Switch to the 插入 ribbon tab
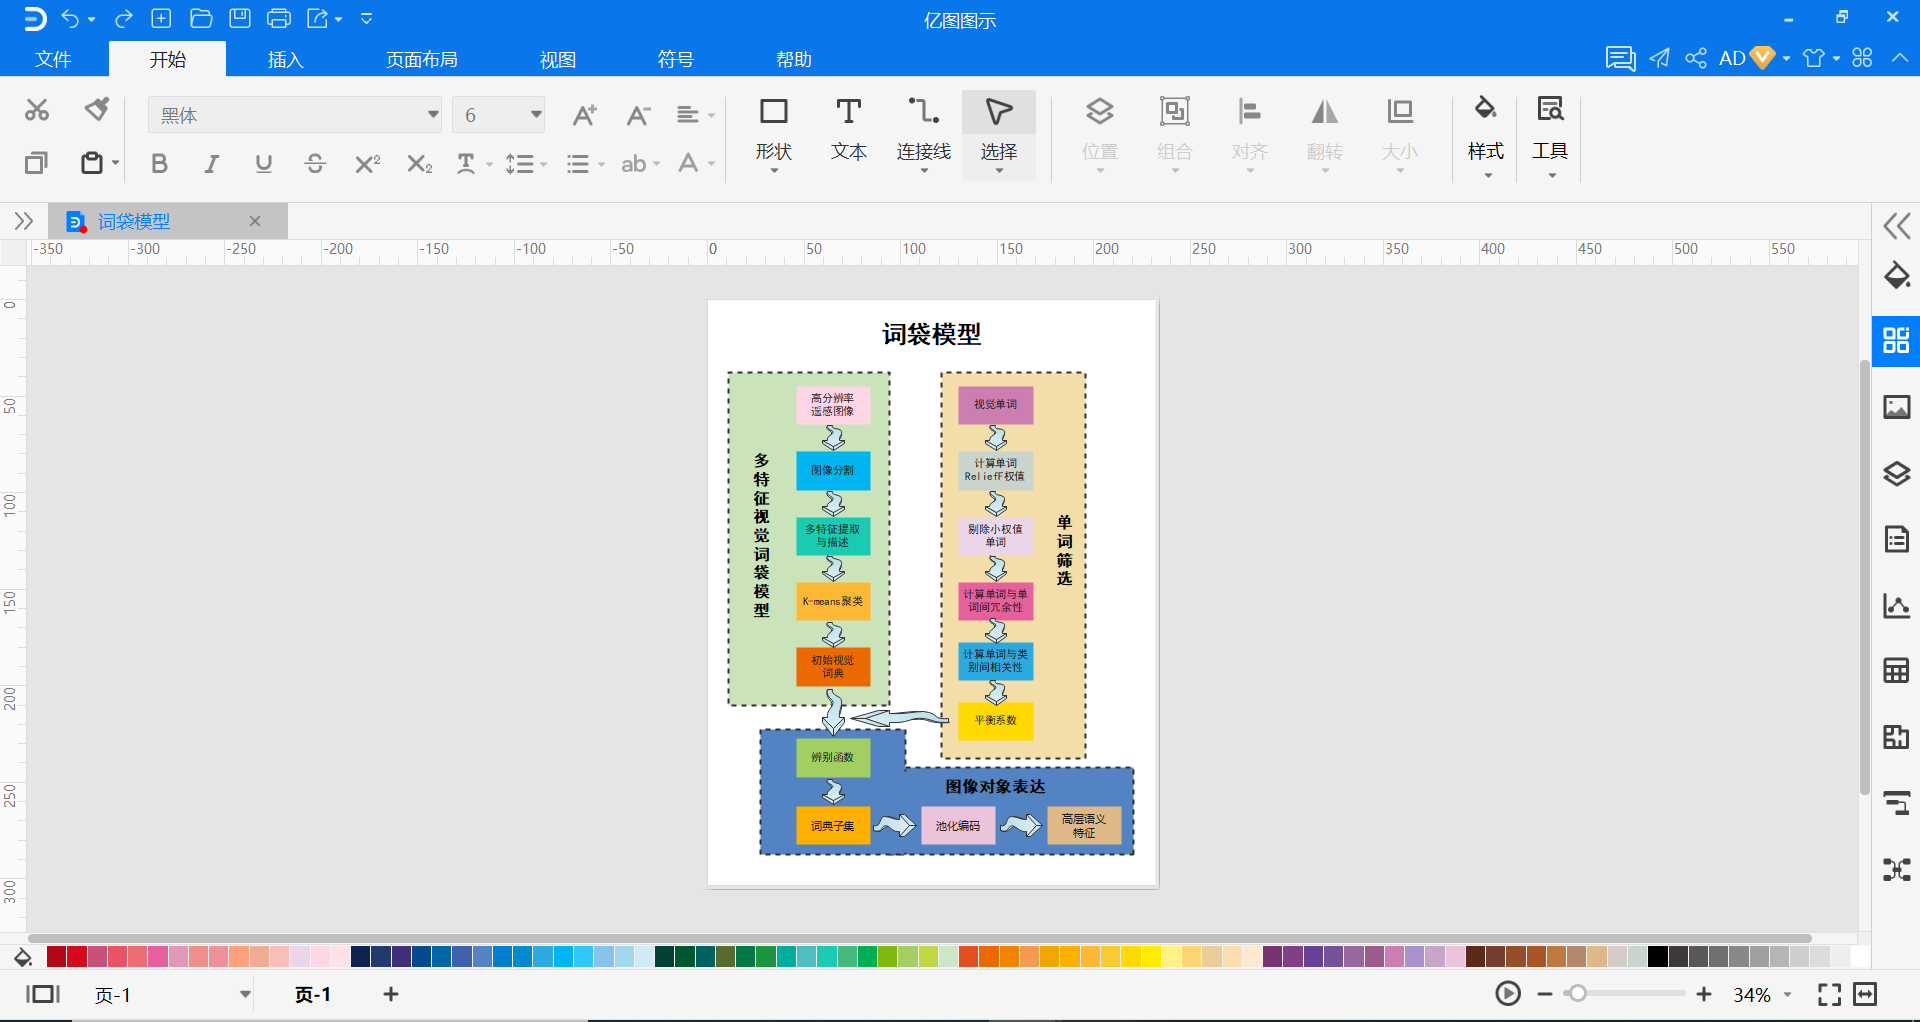Viewport: 1920px width, 1022px height. pos(285,59)
